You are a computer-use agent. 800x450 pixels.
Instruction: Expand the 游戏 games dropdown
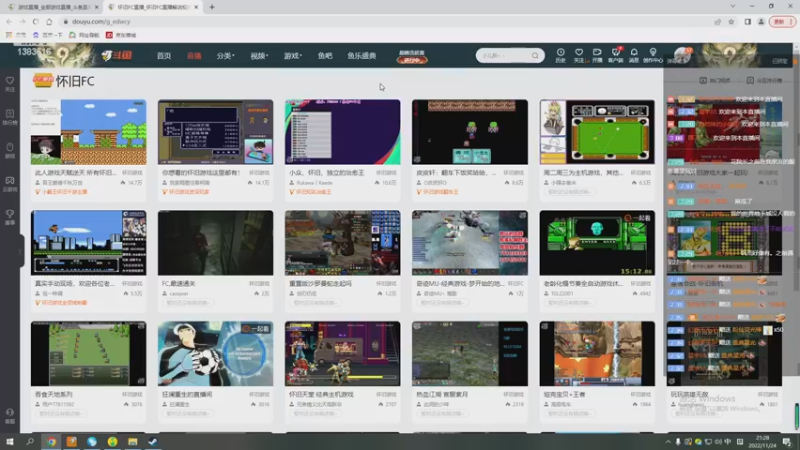pyautogui.click(x=293, y=56)
